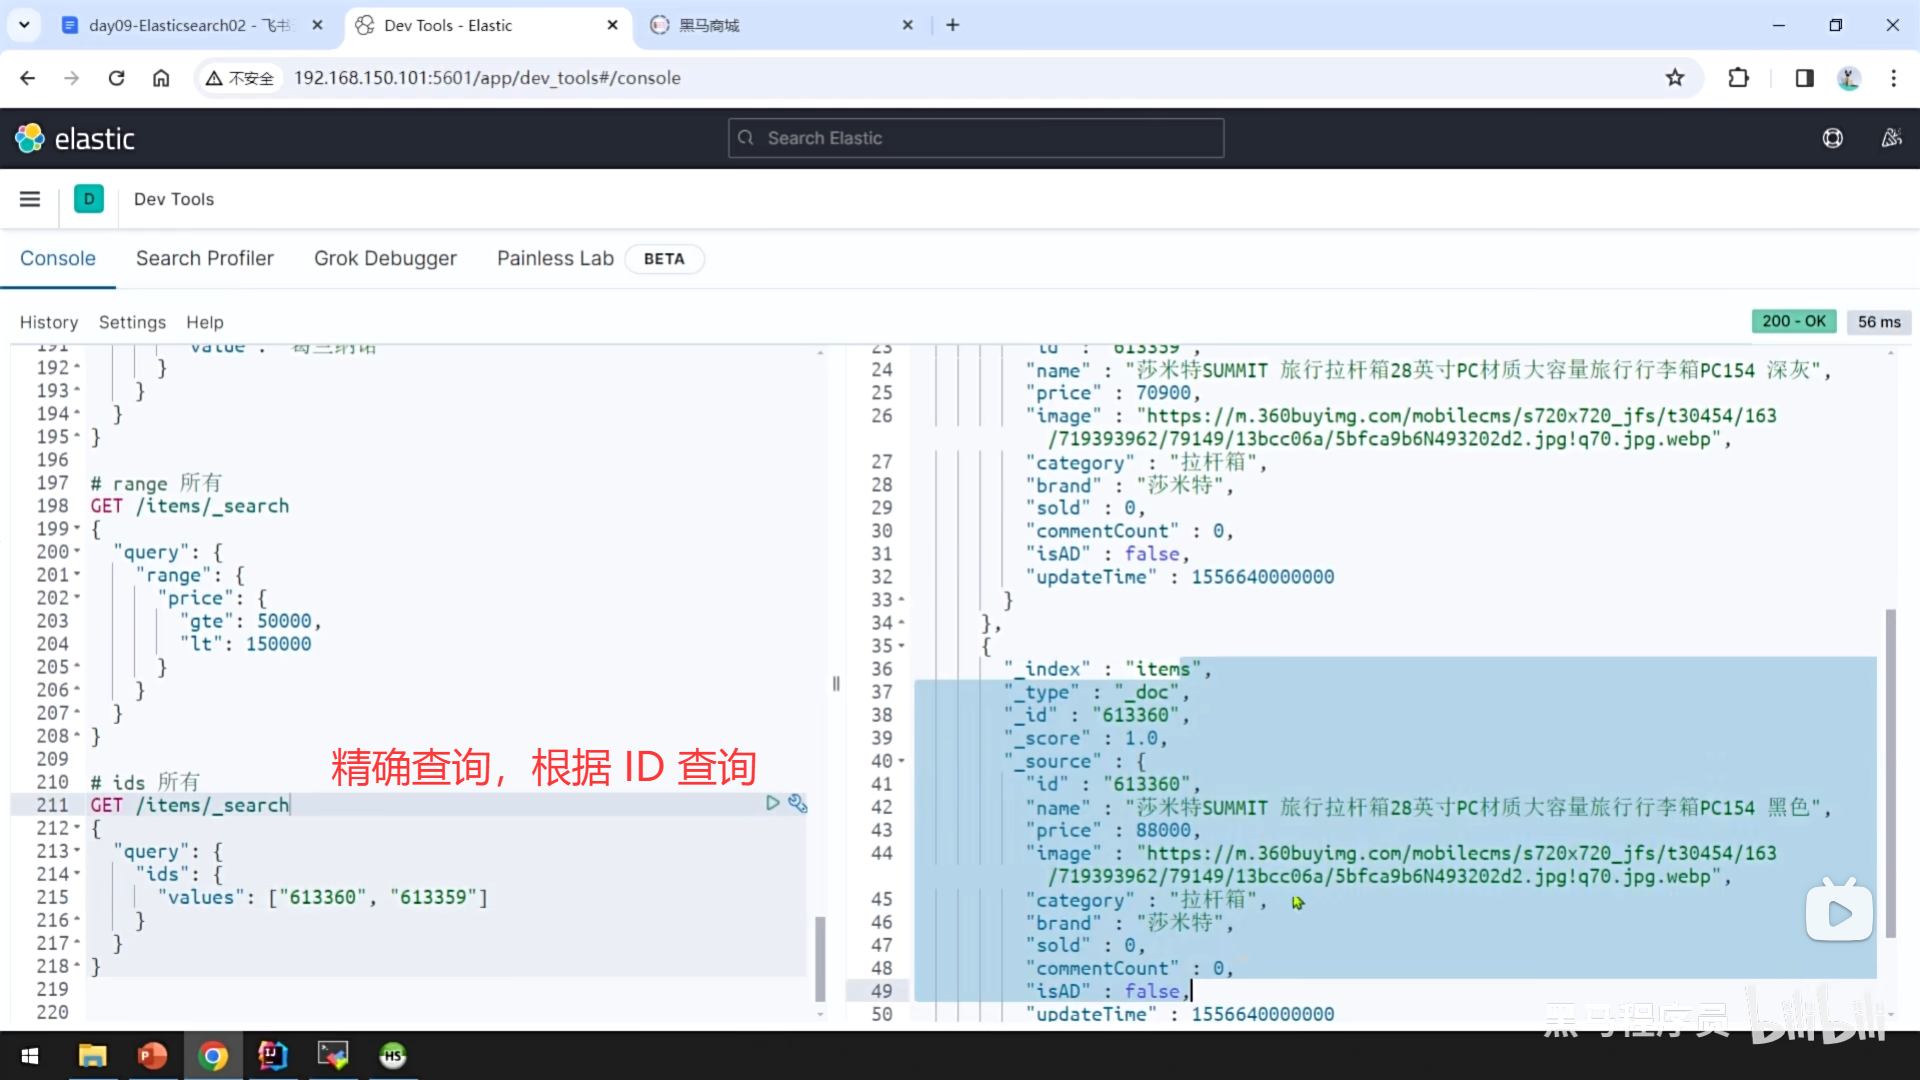1920x1080 pixels.
Task: Open IntelliJ IDEA from the taskbar
Action: [272, 1055]
